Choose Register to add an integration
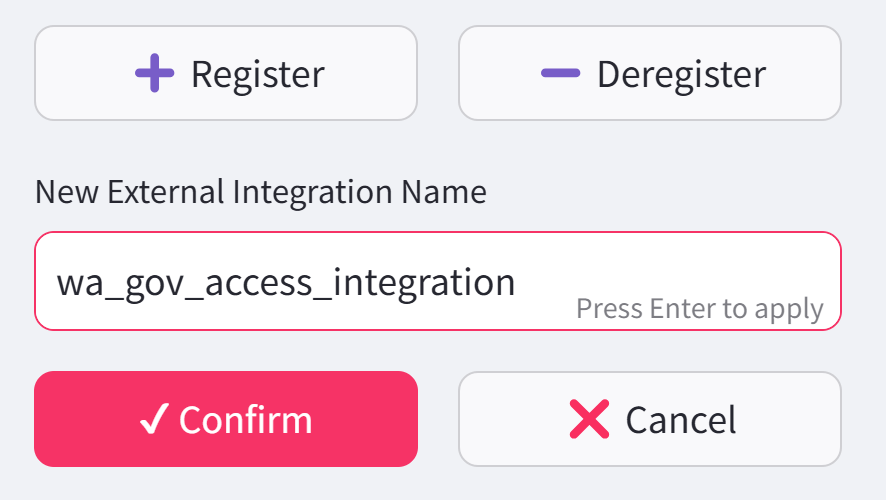Viewport: 886px width, 500px height. [x=226, y=73]
